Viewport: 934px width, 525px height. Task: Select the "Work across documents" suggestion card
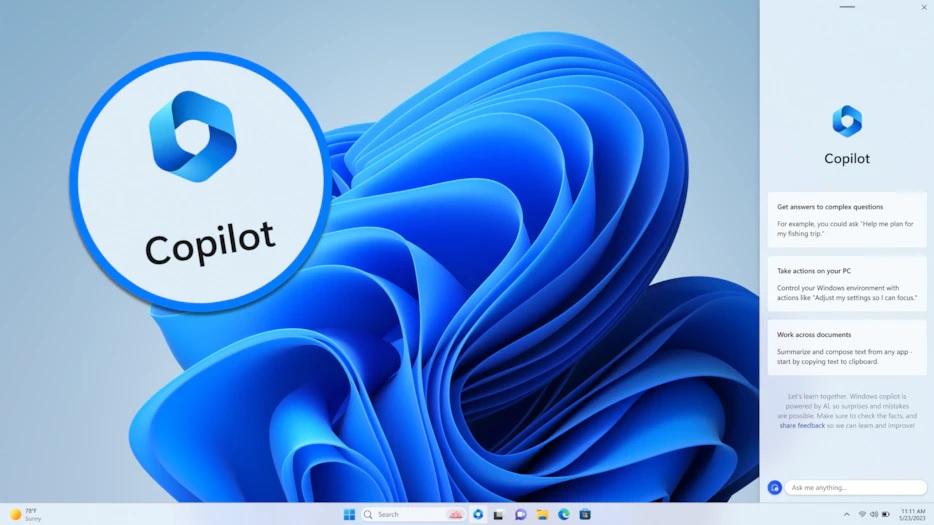pyautogui.click(x=846, y=347)
